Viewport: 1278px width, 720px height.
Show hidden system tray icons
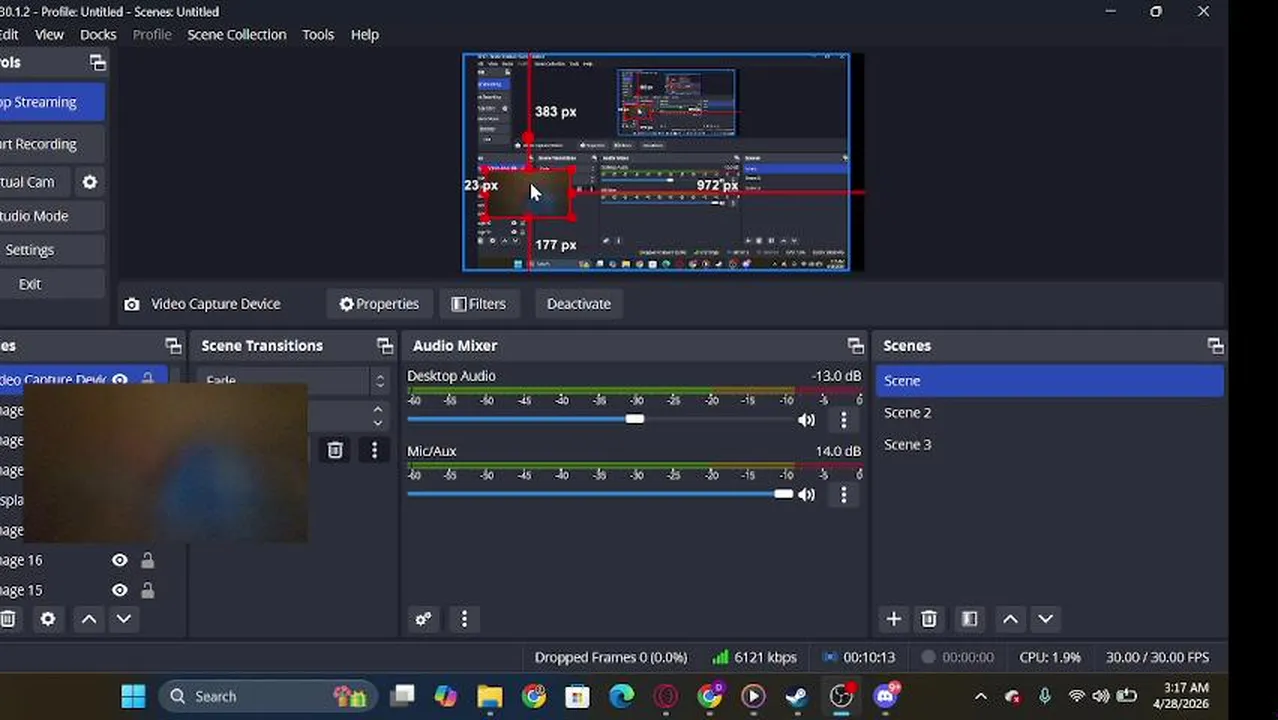980,696
